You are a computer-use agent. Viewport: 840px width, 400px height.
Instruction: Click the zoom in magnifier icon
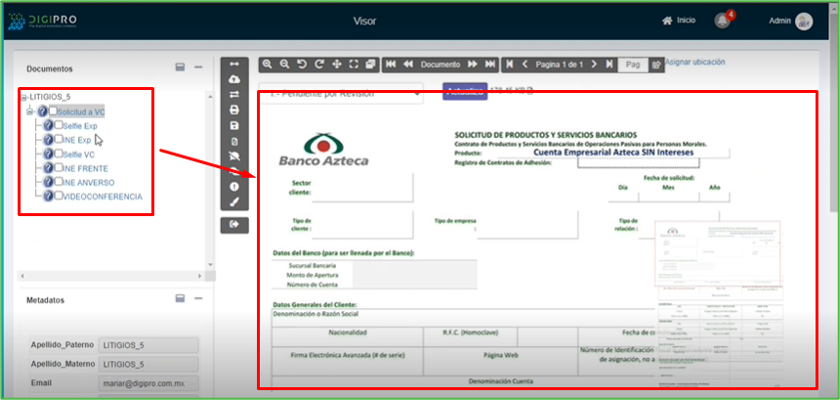(268, 64)
